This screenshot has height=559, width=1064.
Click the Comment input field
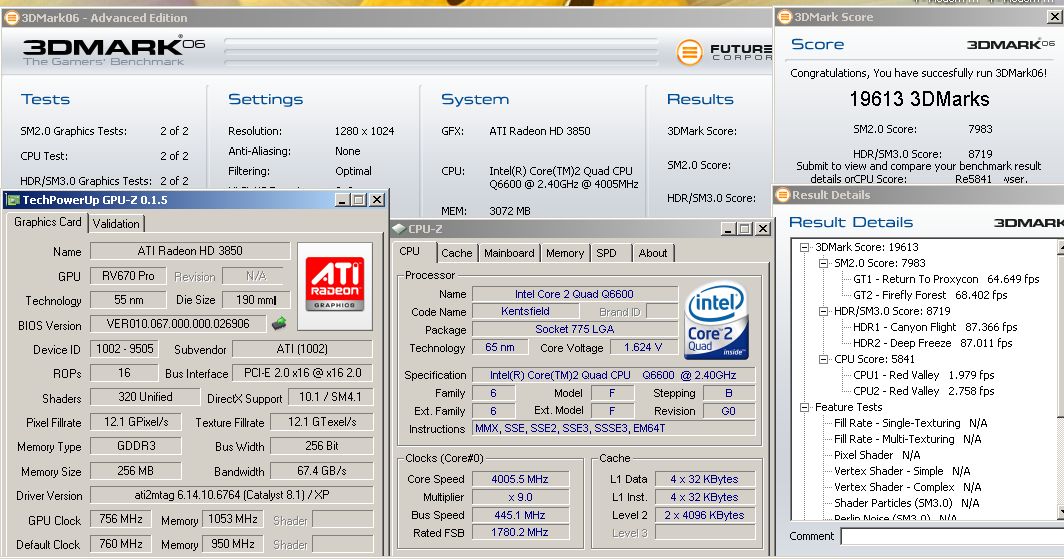tap(952, 537)
